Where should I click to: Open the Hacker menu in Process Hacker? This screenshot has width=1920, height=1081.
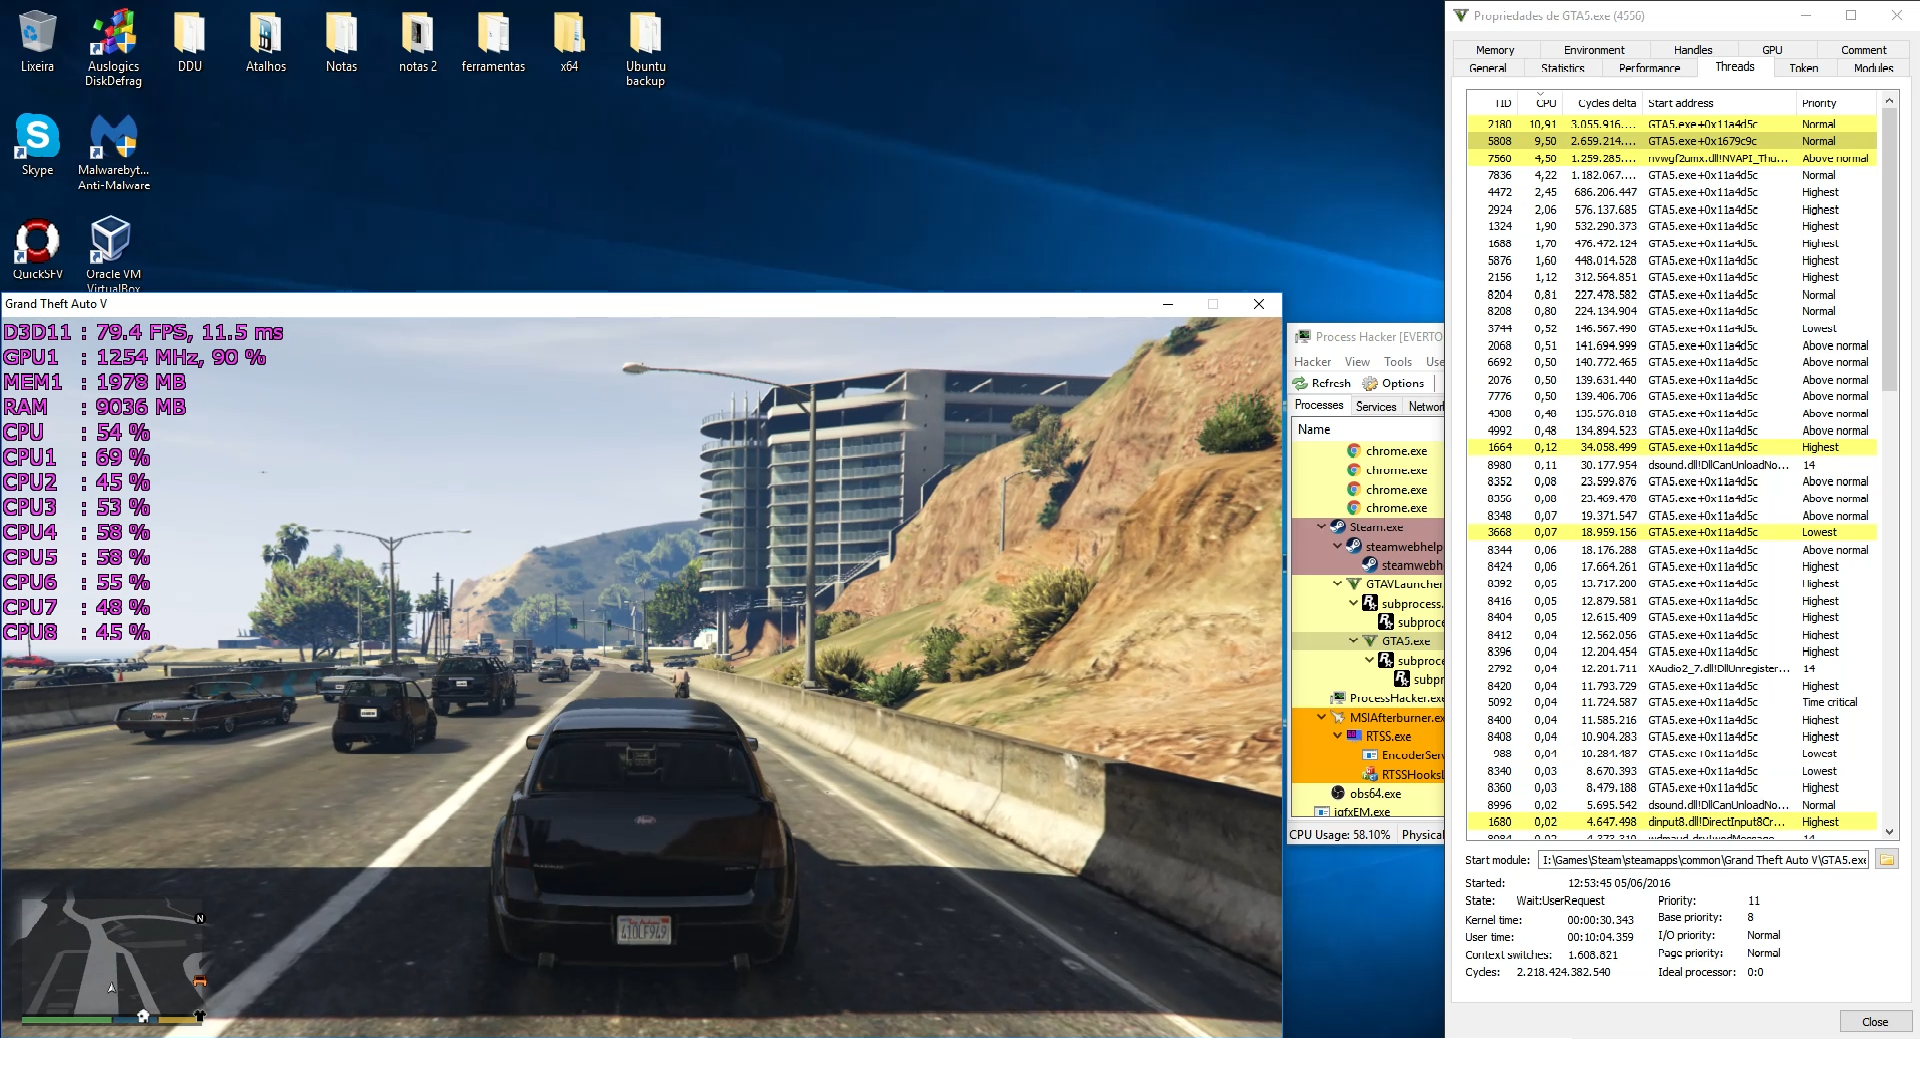1312,362
